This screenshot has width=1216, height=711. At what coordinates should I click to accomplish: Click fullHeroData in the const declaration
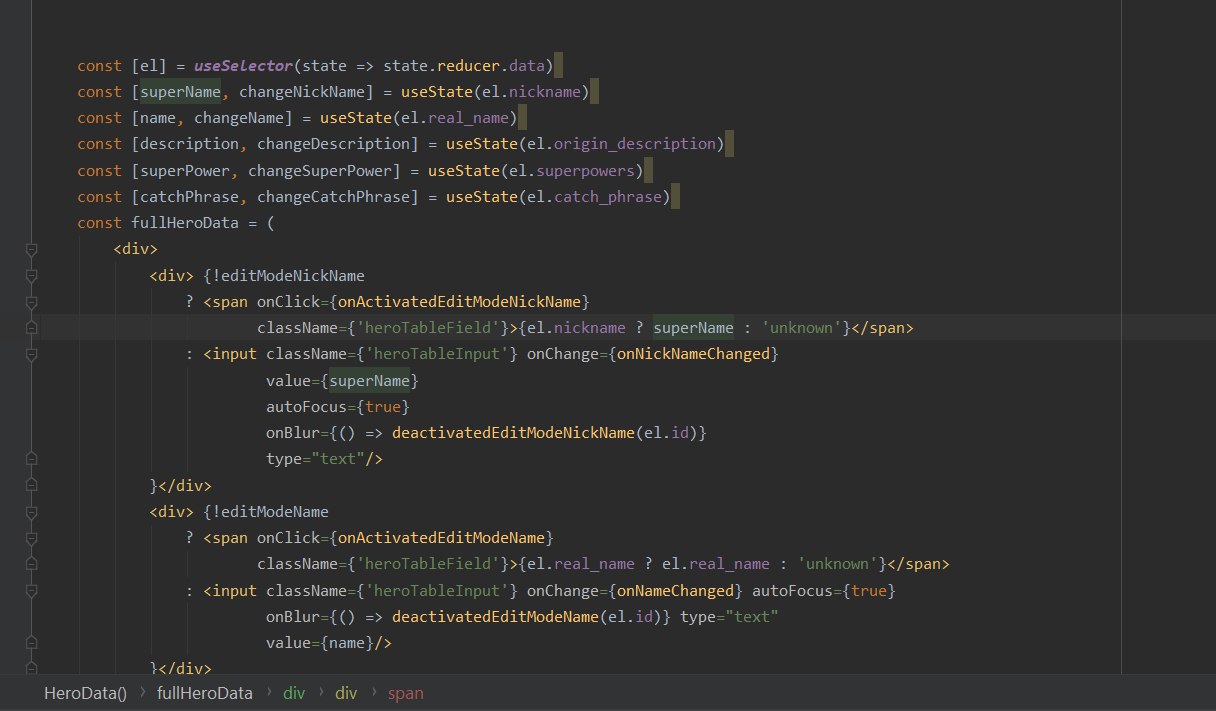click(185, 222)
